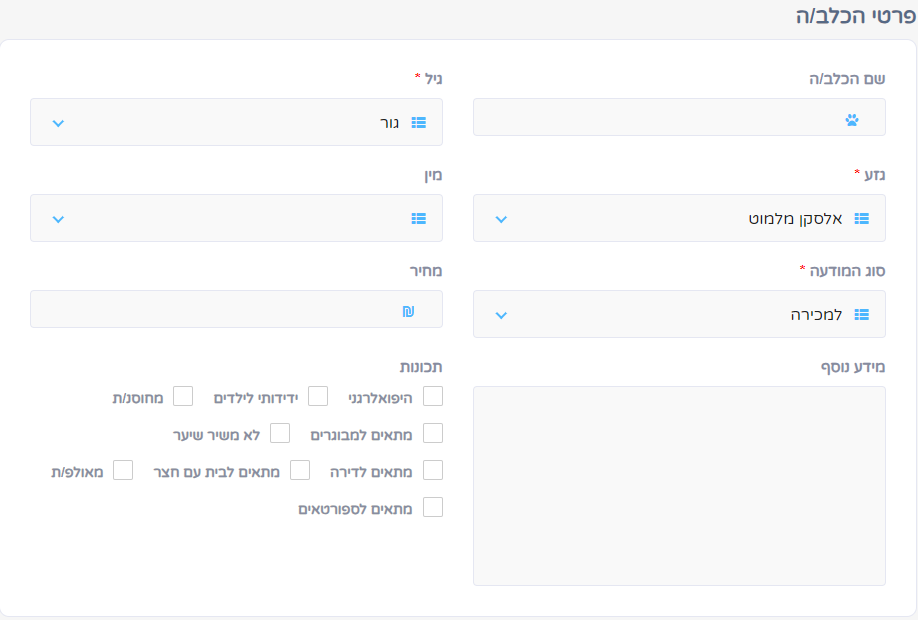Click the list icon in the גזע field
Screen dimensions: 918x620
[862, 218]
